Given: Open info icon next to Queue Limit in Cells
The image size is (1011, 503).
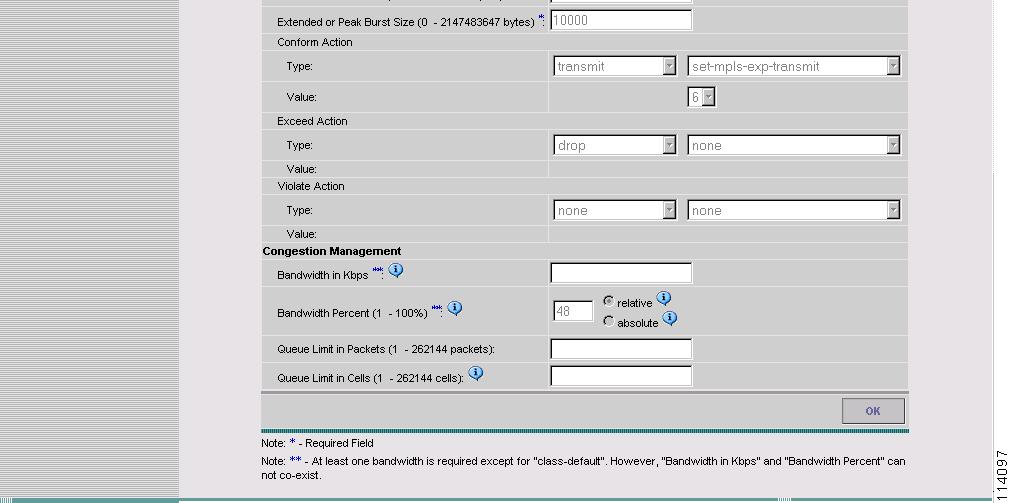Looking at the screenshot, I should click(x=476, y=373).
